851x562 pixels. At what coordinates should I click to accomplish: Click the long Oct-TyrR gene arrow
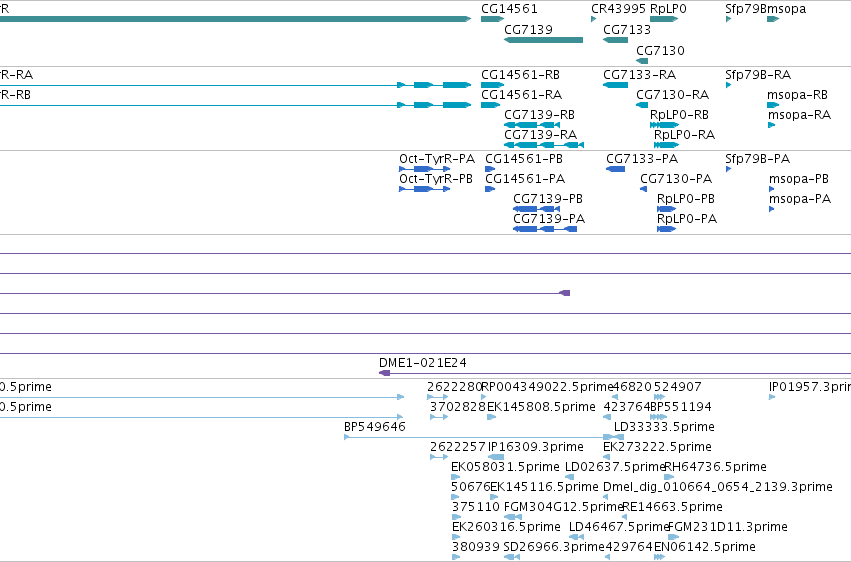click(236, 20)
